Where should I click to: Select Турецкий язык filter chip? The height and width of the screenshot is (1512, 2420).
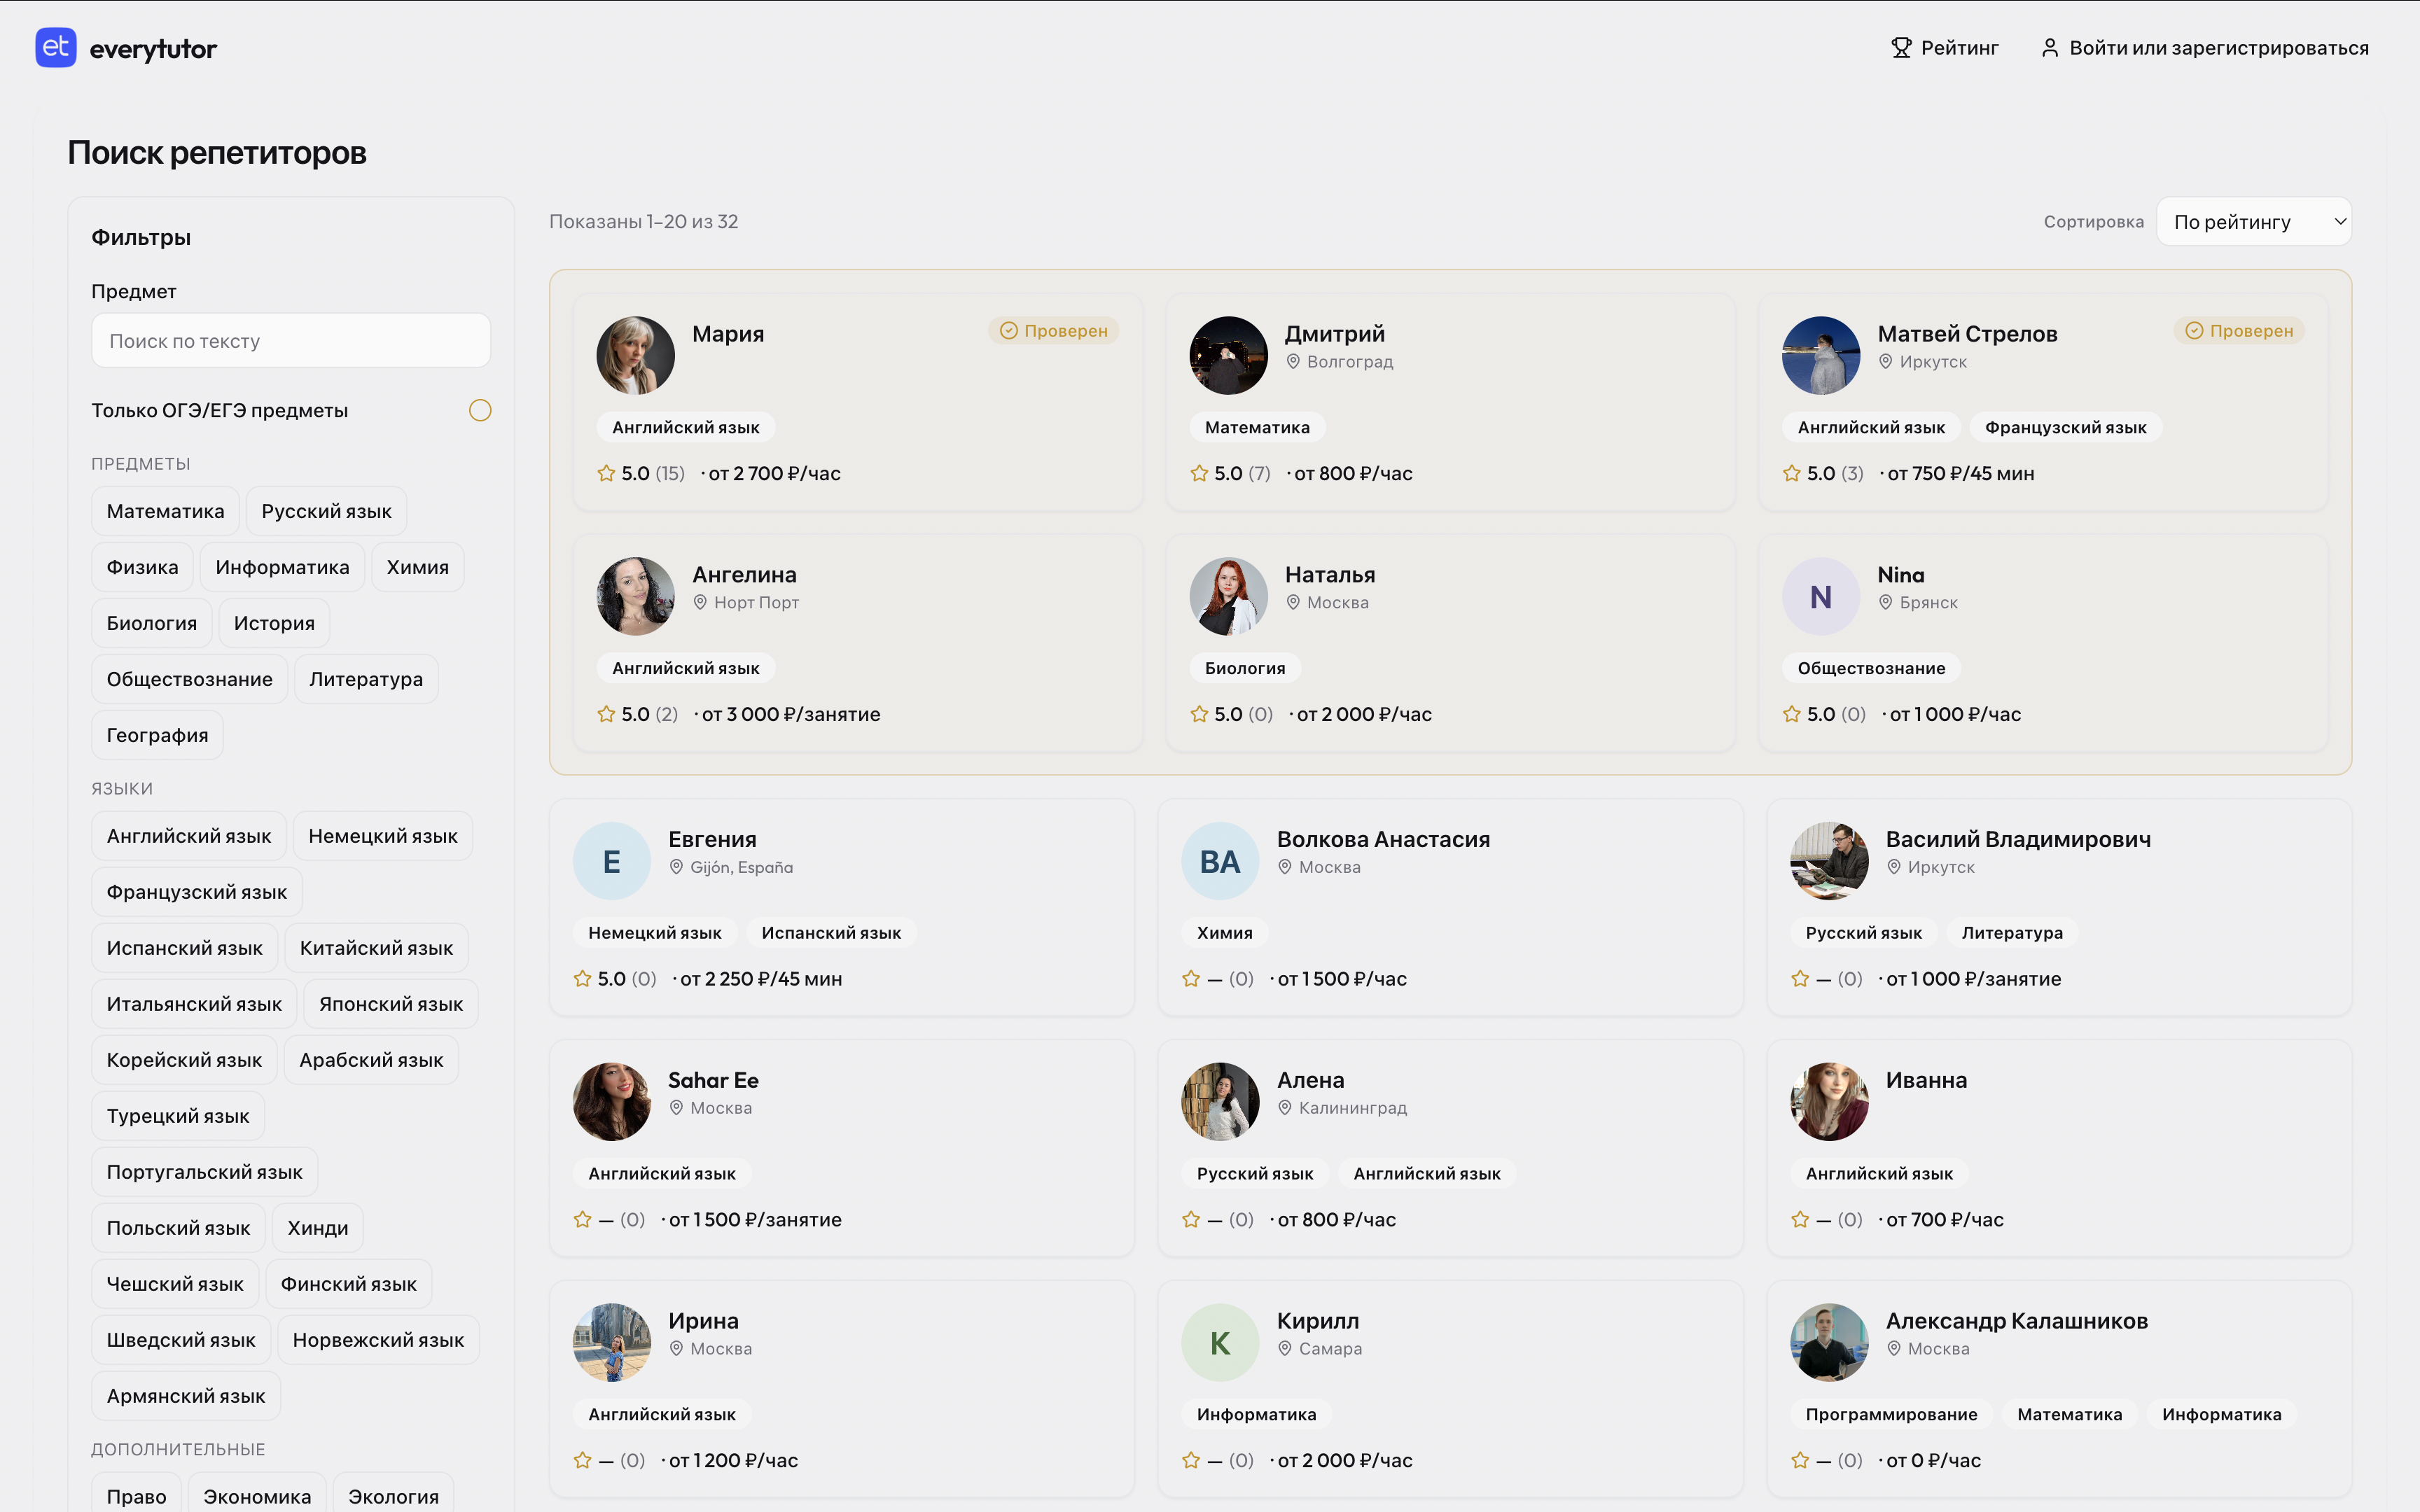click(x=177, y=1116)
